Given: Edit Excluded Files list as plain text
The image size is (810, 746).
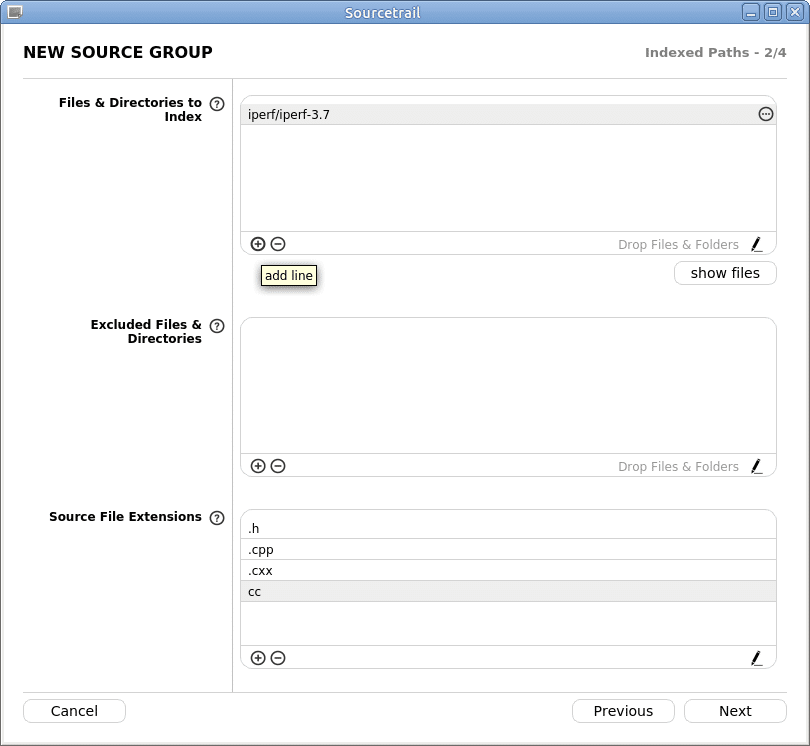Looking at the screenshot, I should (x=756, y=466).
